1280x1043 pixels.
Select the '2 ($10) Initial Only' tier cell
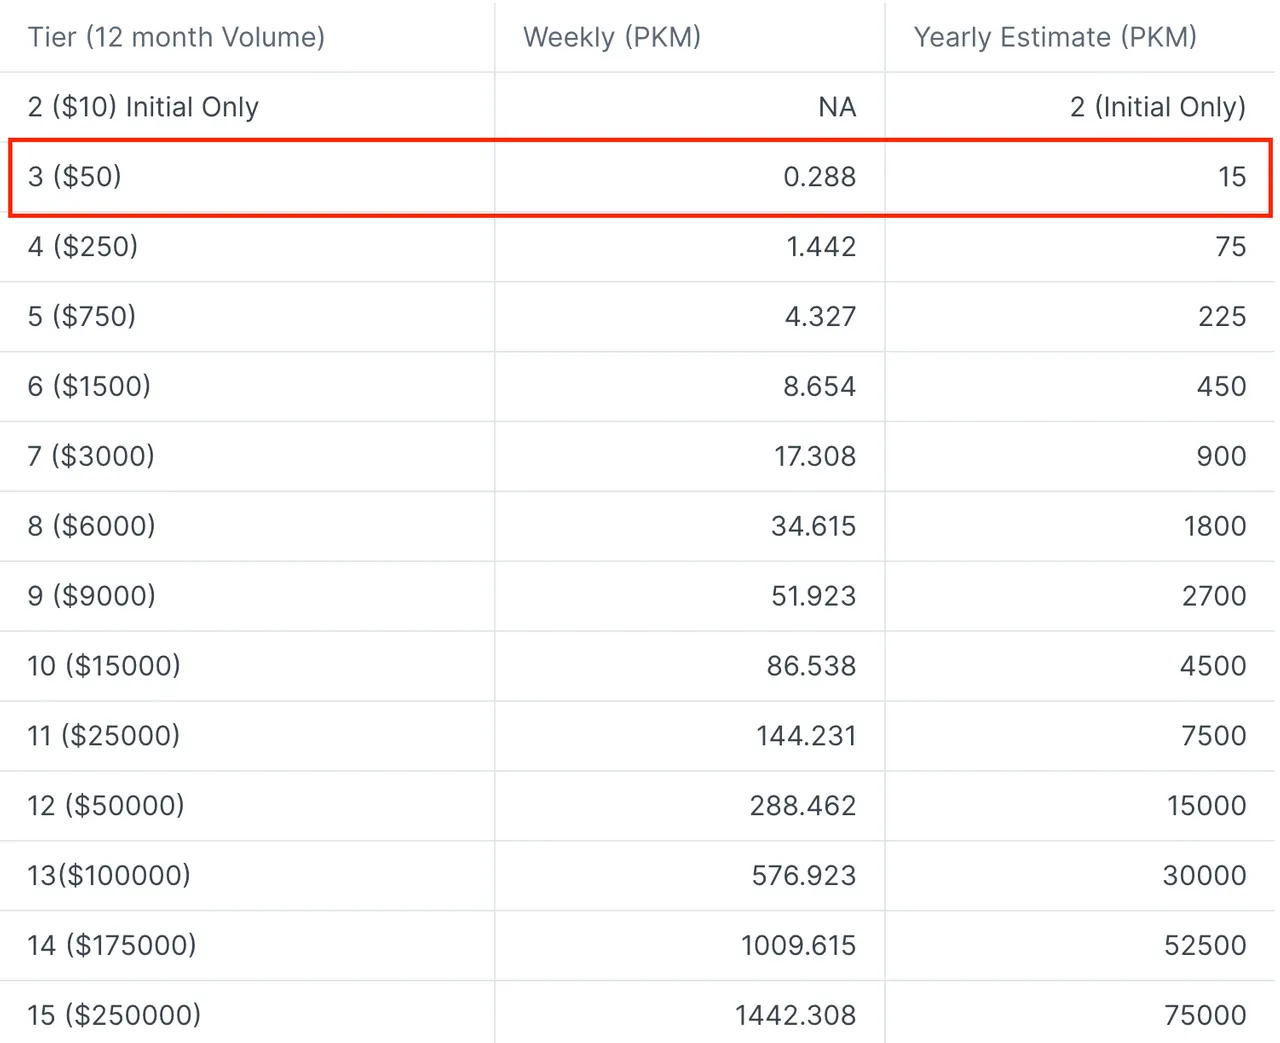tap(143, 107)
